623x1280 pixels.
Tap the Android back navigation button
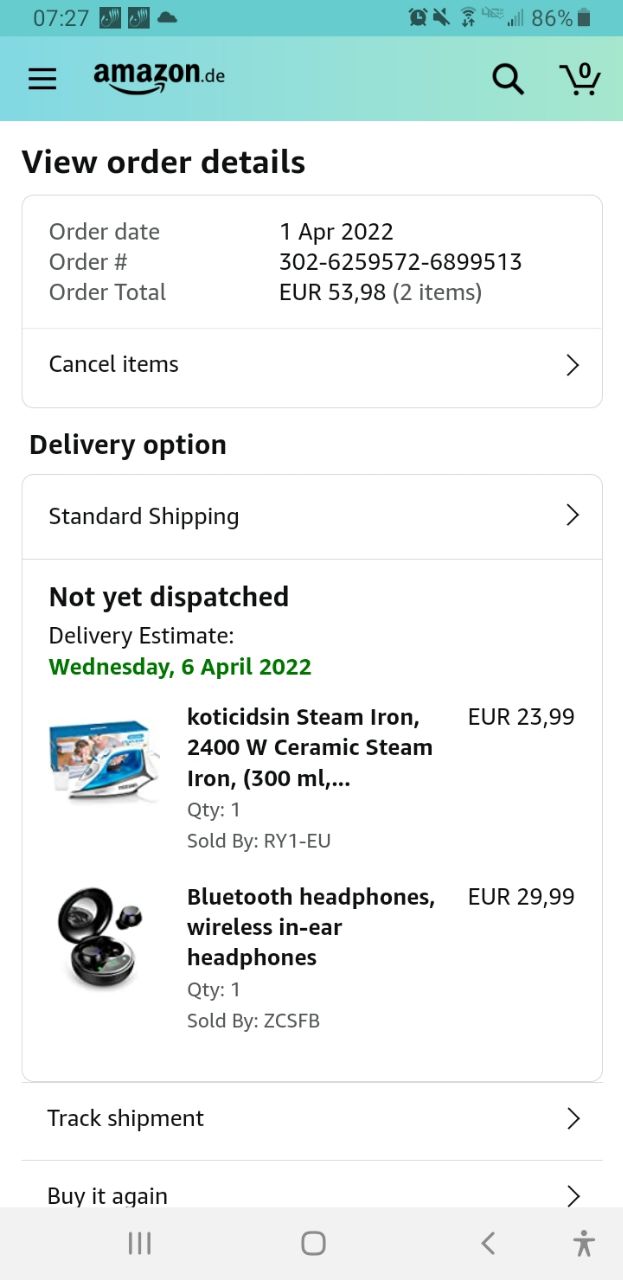(x=488, y=1243)
